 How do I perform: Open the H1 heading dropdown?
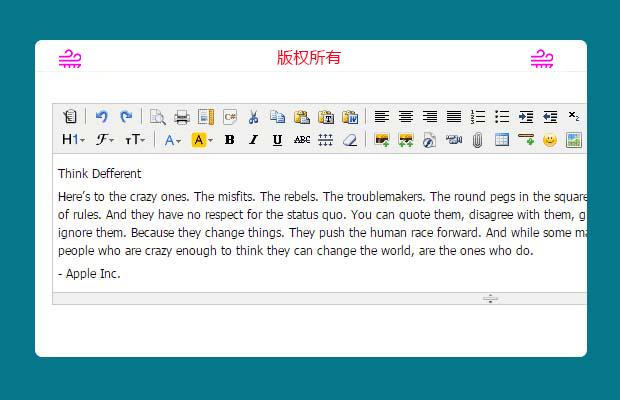coord(73,140)
